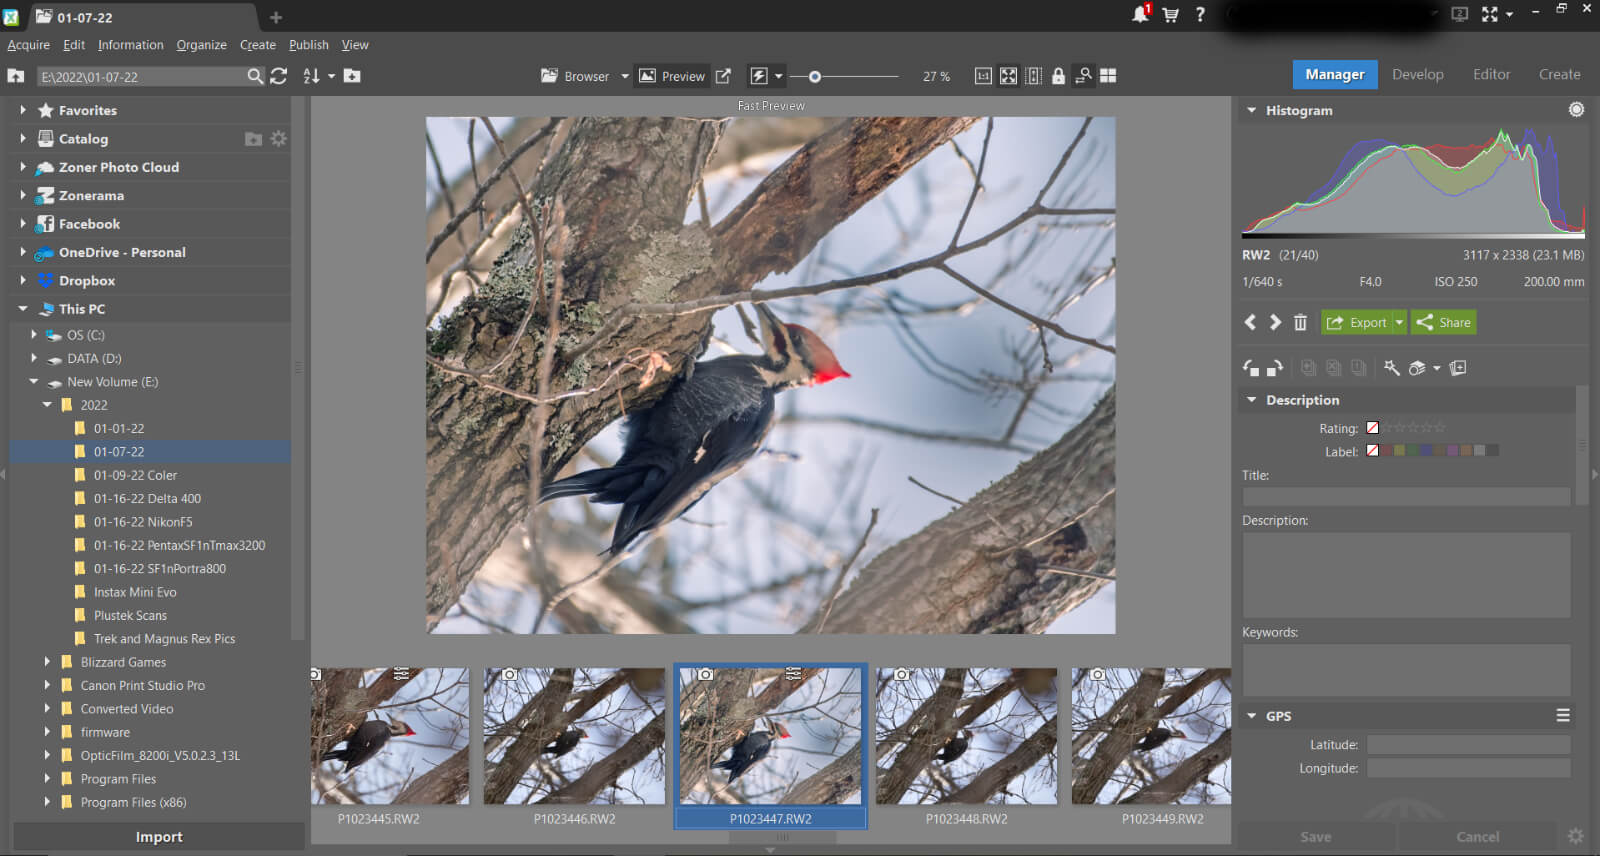Switch to the Develop tab
The image size is (1600, 856).
[1417, 74]
